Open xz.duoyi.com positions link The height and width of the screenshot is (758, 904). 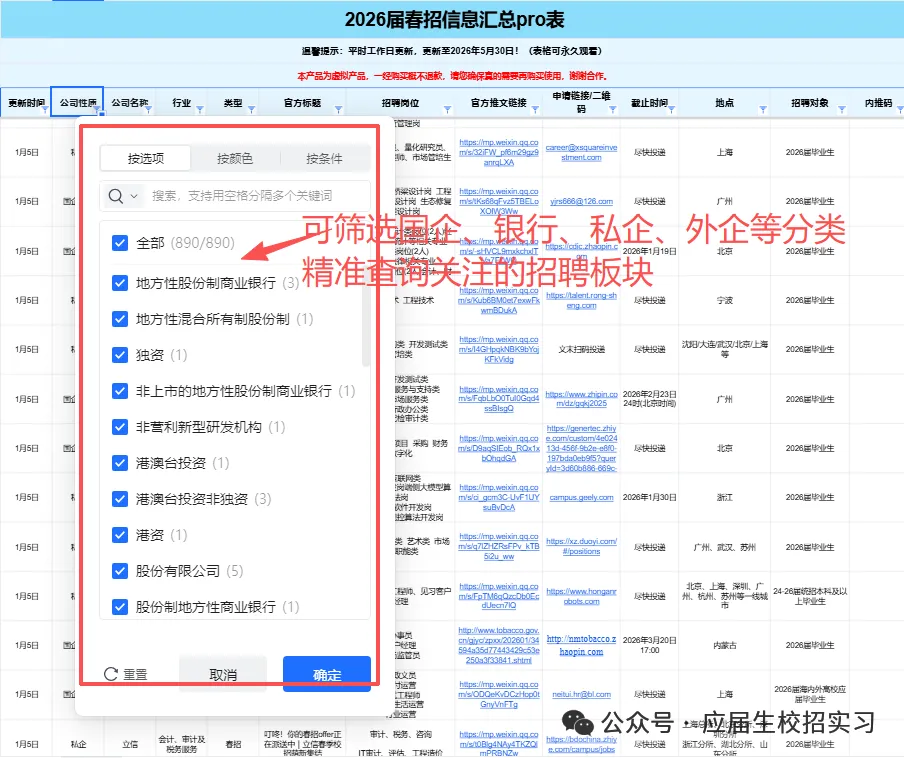pyautogui.click(x=581, y=546)
